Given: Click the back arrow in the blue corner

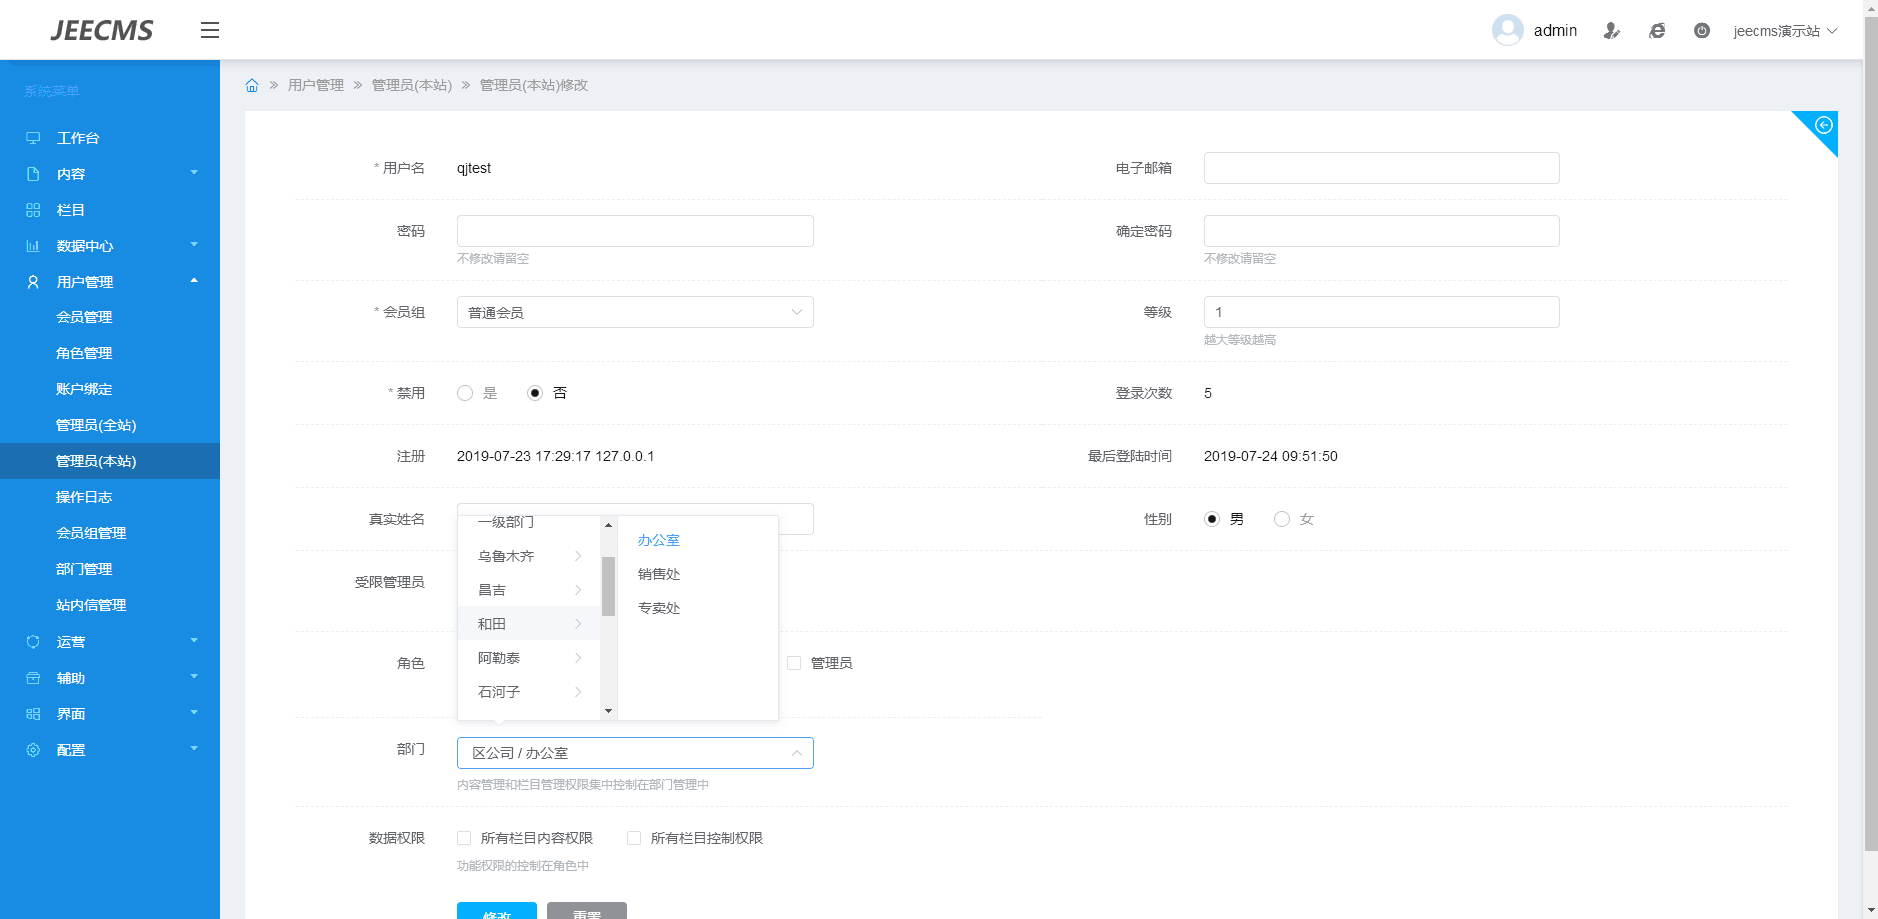Looking at the screenshot, I should 1824,125.
